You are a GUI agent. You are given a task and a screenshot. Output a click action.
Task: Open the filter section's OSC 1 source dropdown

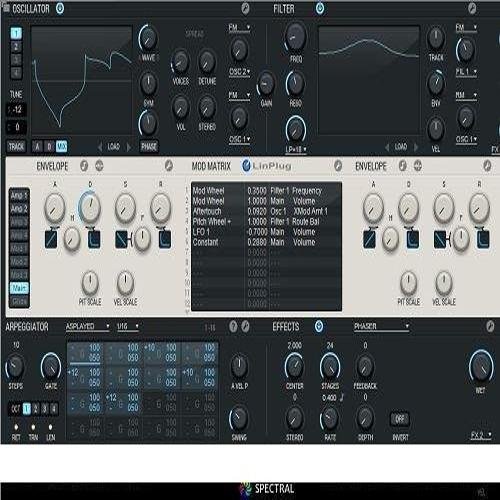(466, 139)
